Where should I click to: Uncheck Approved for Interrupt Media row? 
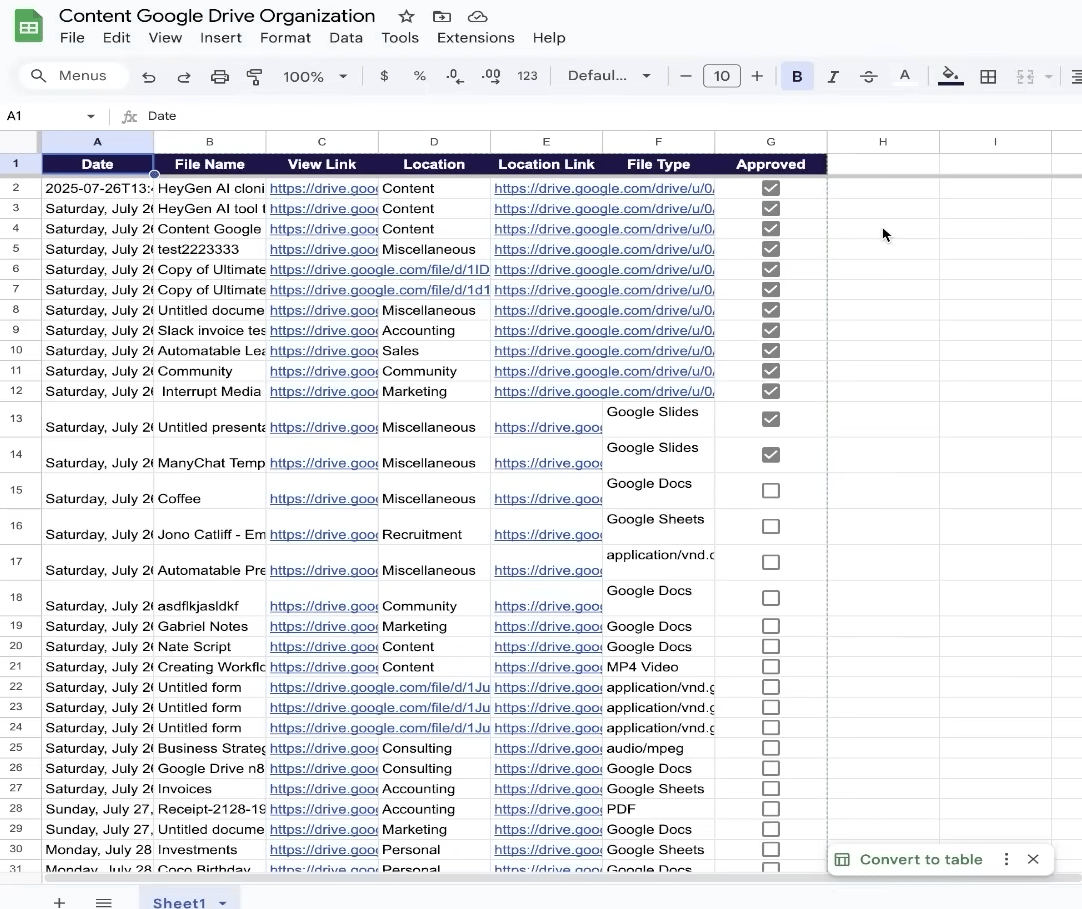(771, 391)
